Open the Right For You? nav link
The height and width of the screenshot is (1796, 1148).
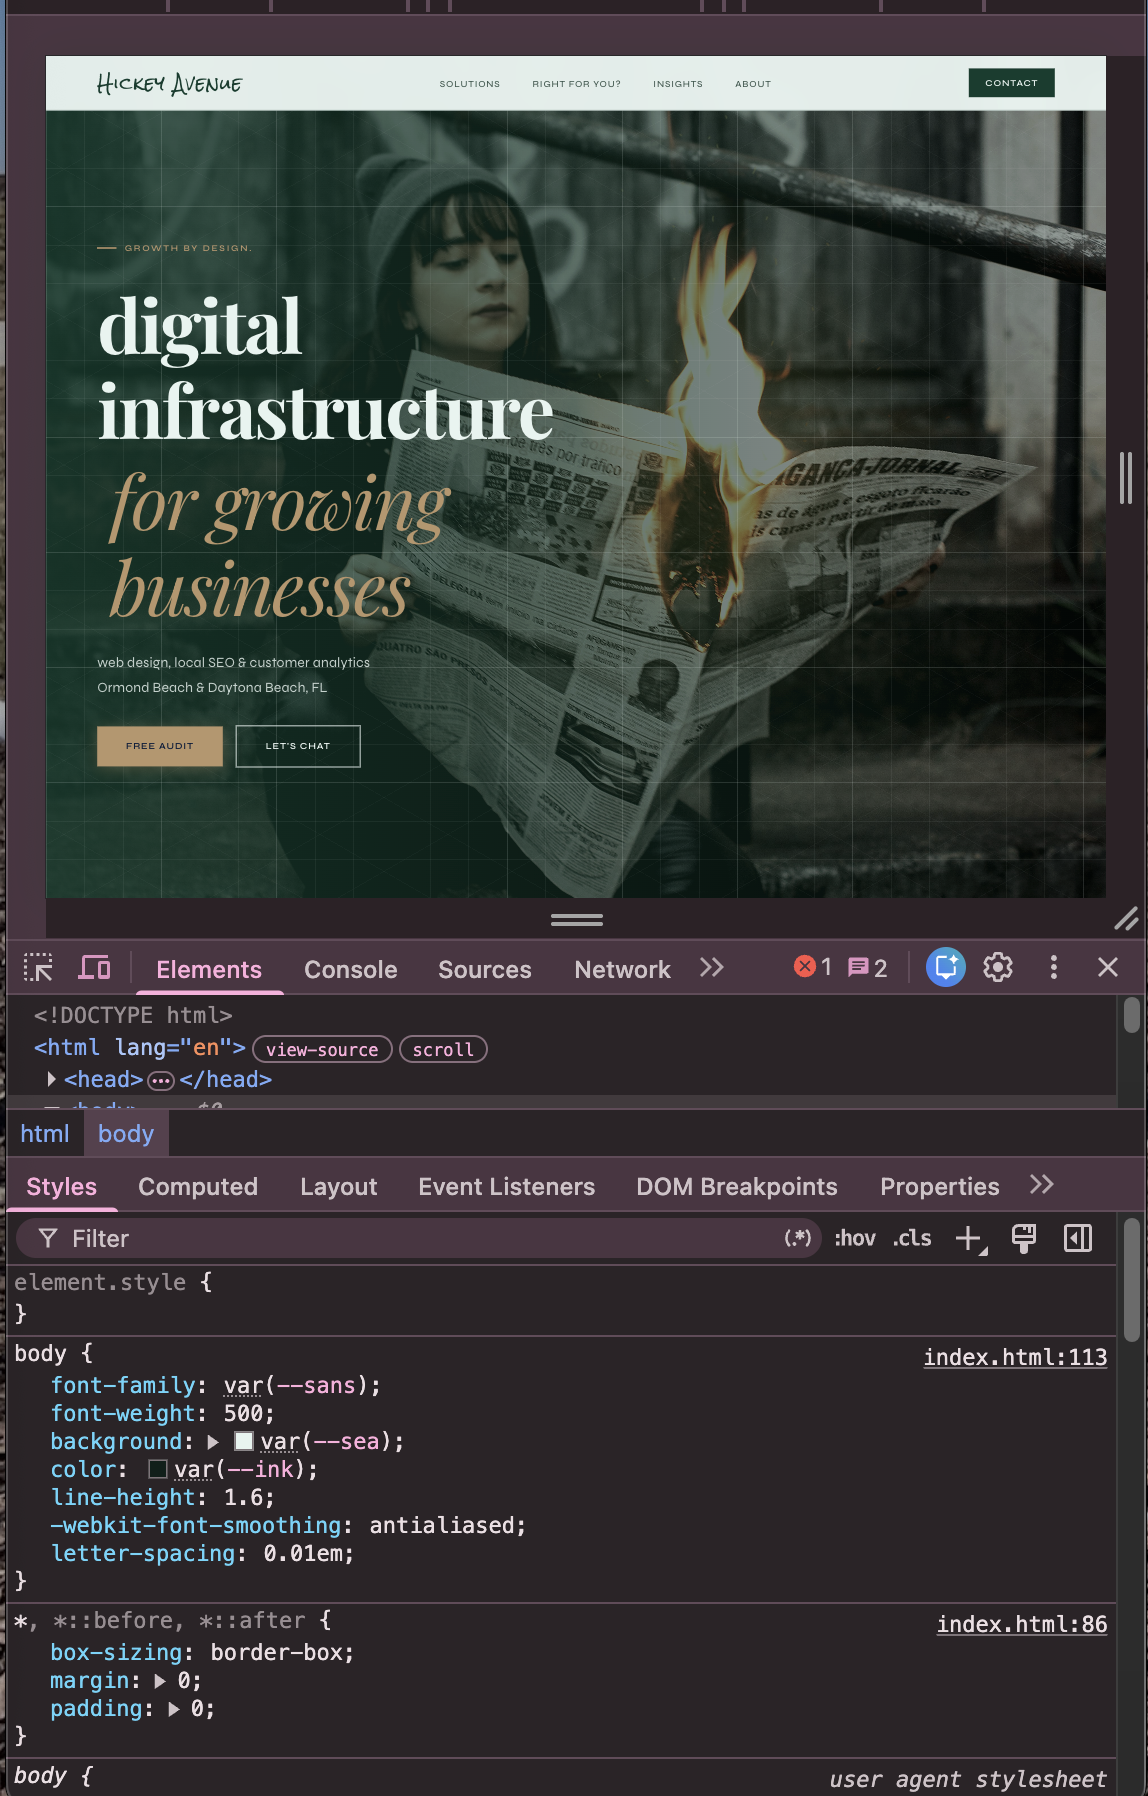[576, 84]
